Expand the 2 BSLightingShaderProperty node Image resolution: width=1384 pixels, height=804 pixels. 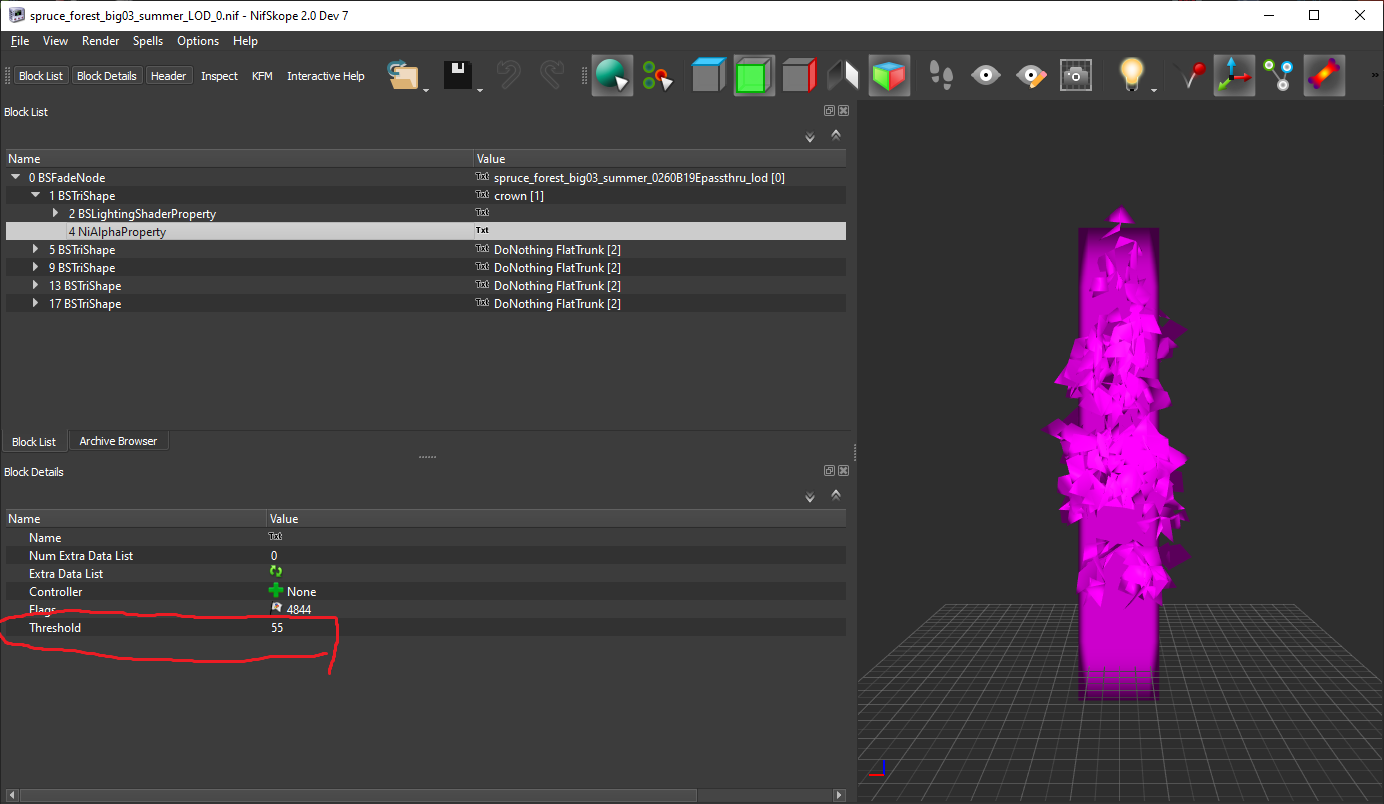pos(56,214)
